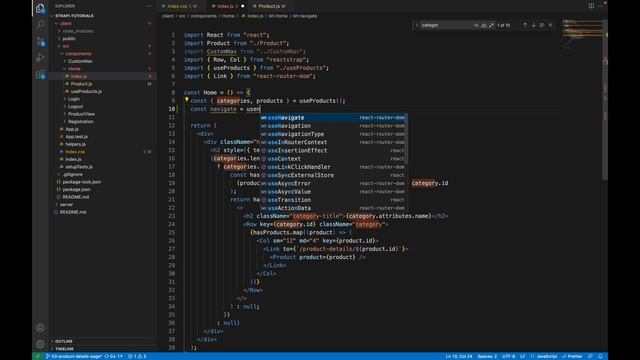Select useContext suggestion in autocomplete list
This screenshot has height=360, width=640.
pyautogui.click(x=333, y=159)
